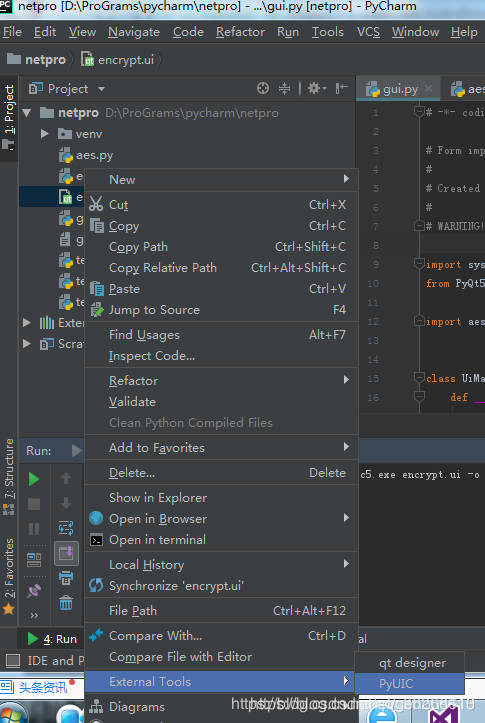Click the Diagrams hierarchy icon
Image resolution: width=485 pixels, height=723 pixels.
96,706
